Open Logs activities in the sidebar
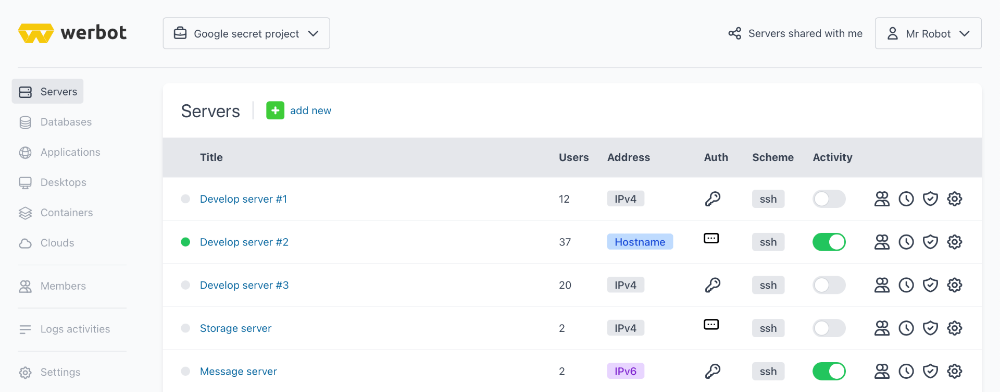1000x392 pixels. tap(64, 329)
